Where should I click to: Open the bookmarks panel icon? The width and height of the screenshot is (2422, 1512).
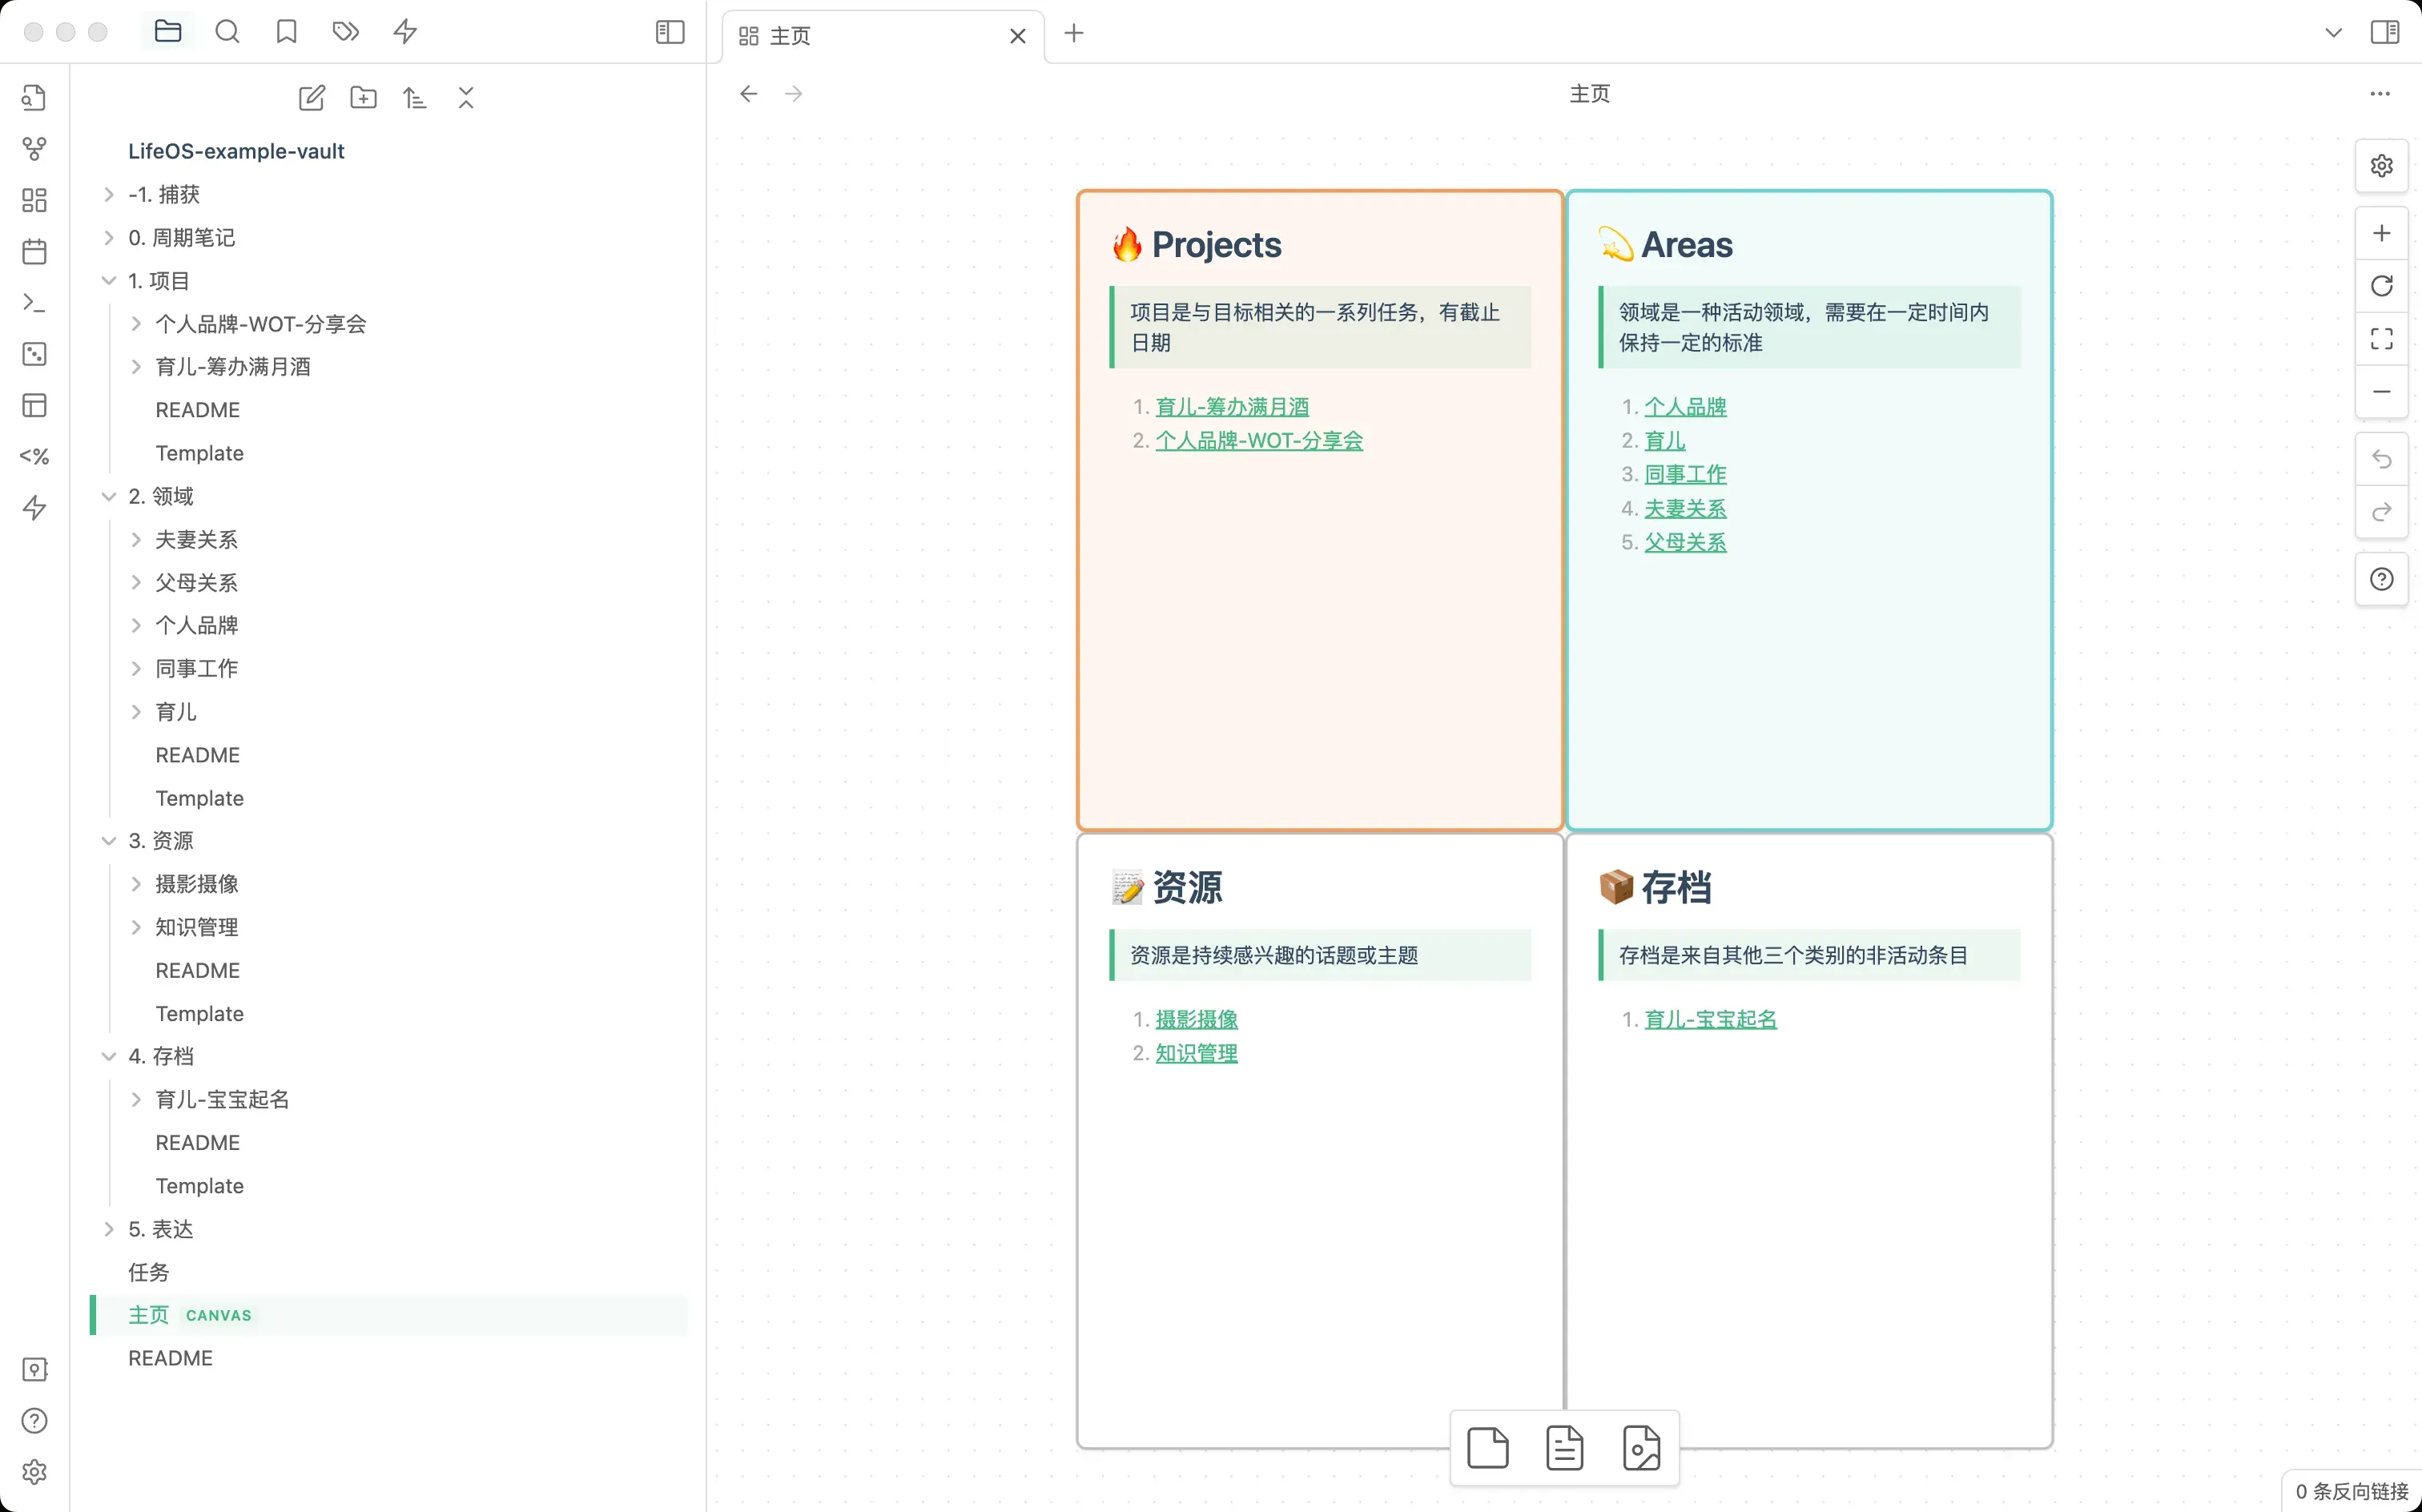[x=286, y=32]
